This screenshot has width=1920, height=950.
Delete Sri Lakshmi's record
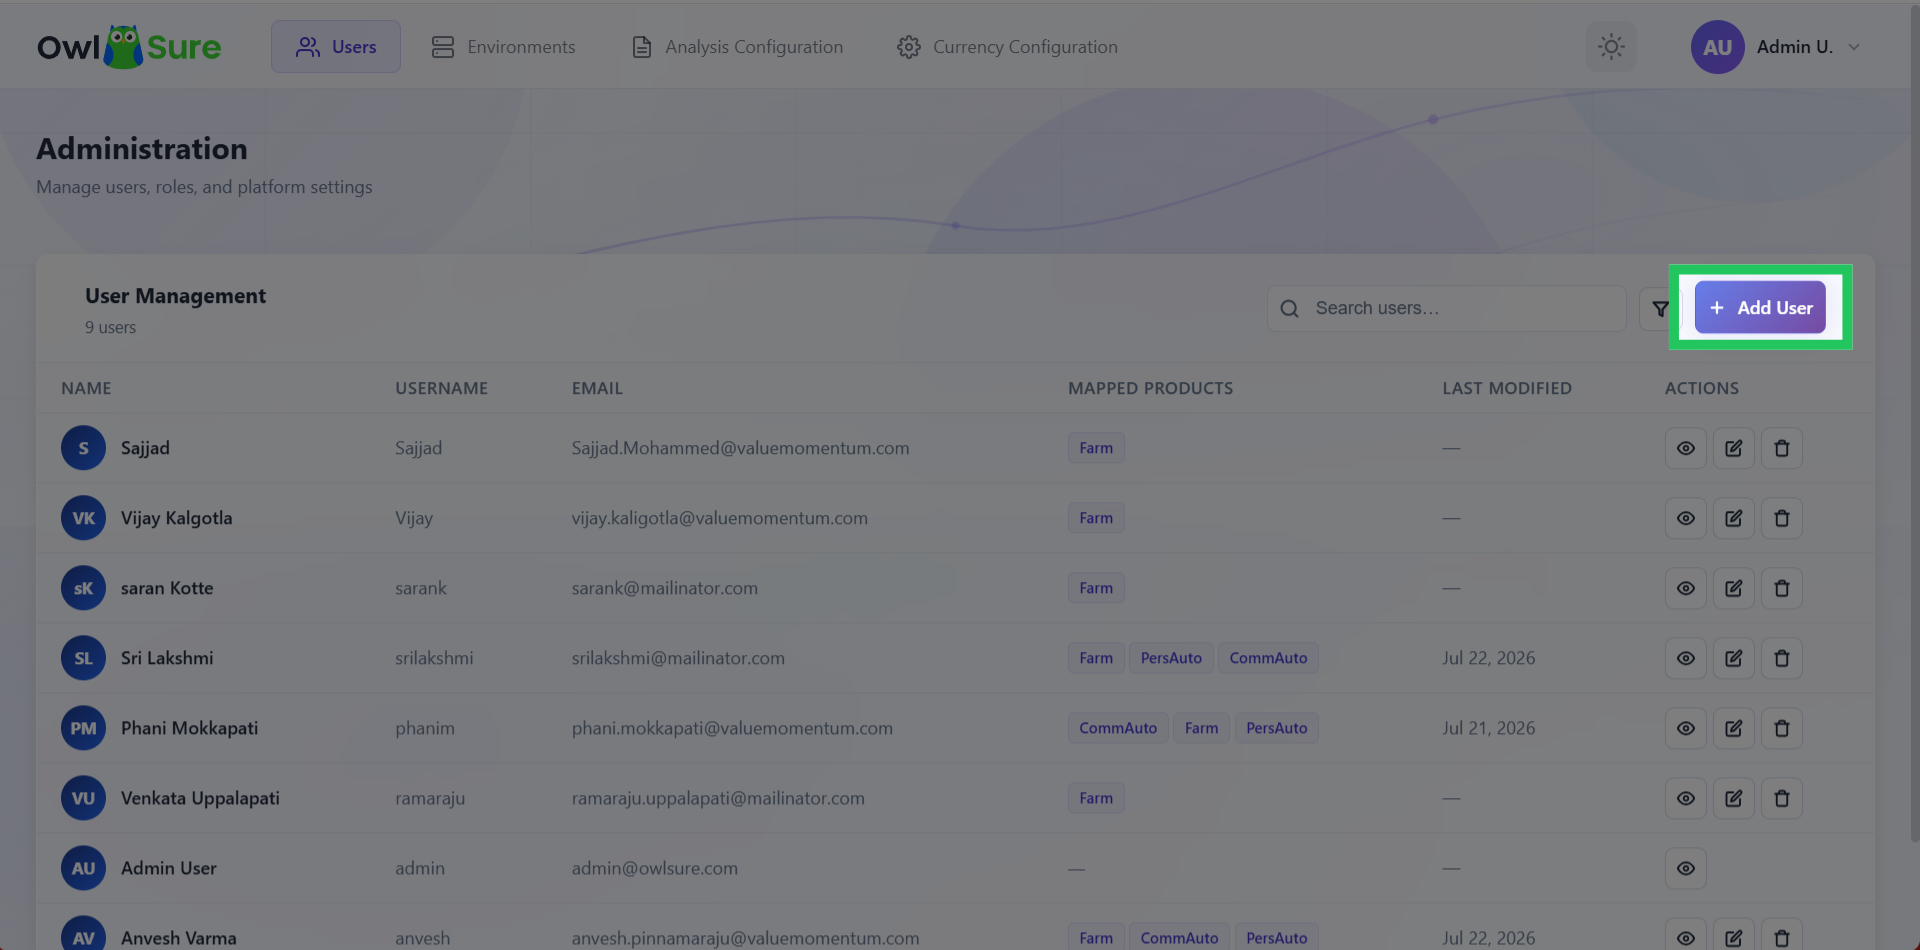(x=1782, y=658)
